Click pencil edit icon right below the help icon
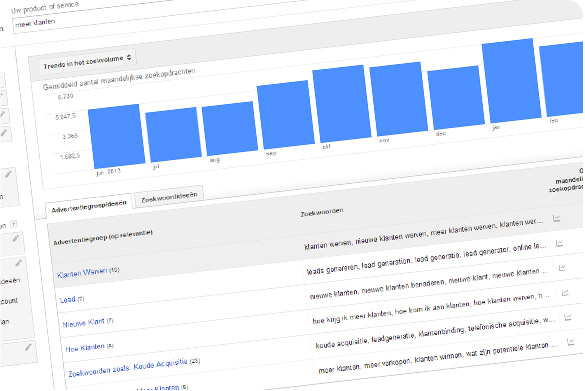This screenshot has height=391, width=585. [15, 238]
